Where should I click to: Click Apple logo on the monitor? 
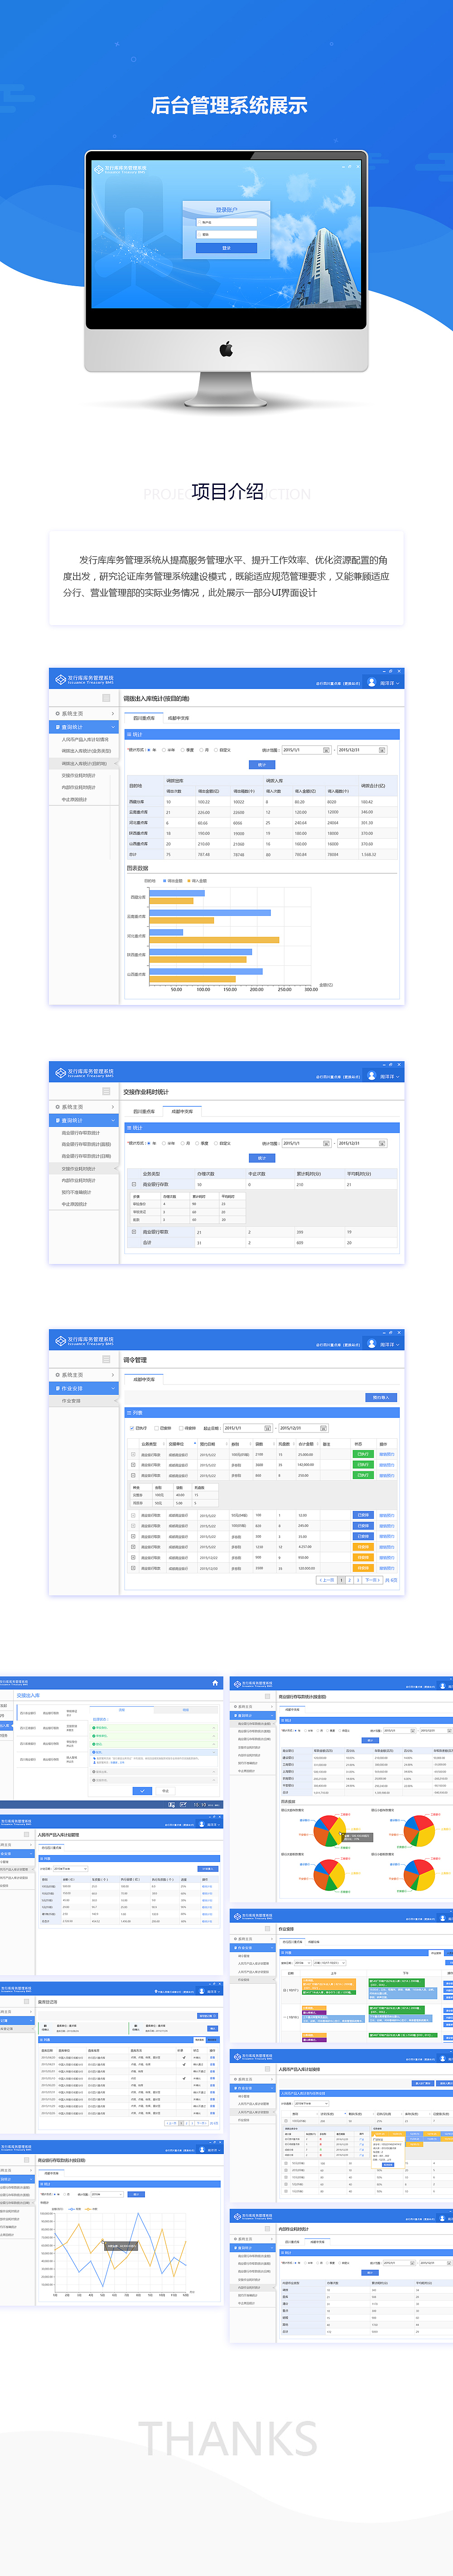coord(226,349)
